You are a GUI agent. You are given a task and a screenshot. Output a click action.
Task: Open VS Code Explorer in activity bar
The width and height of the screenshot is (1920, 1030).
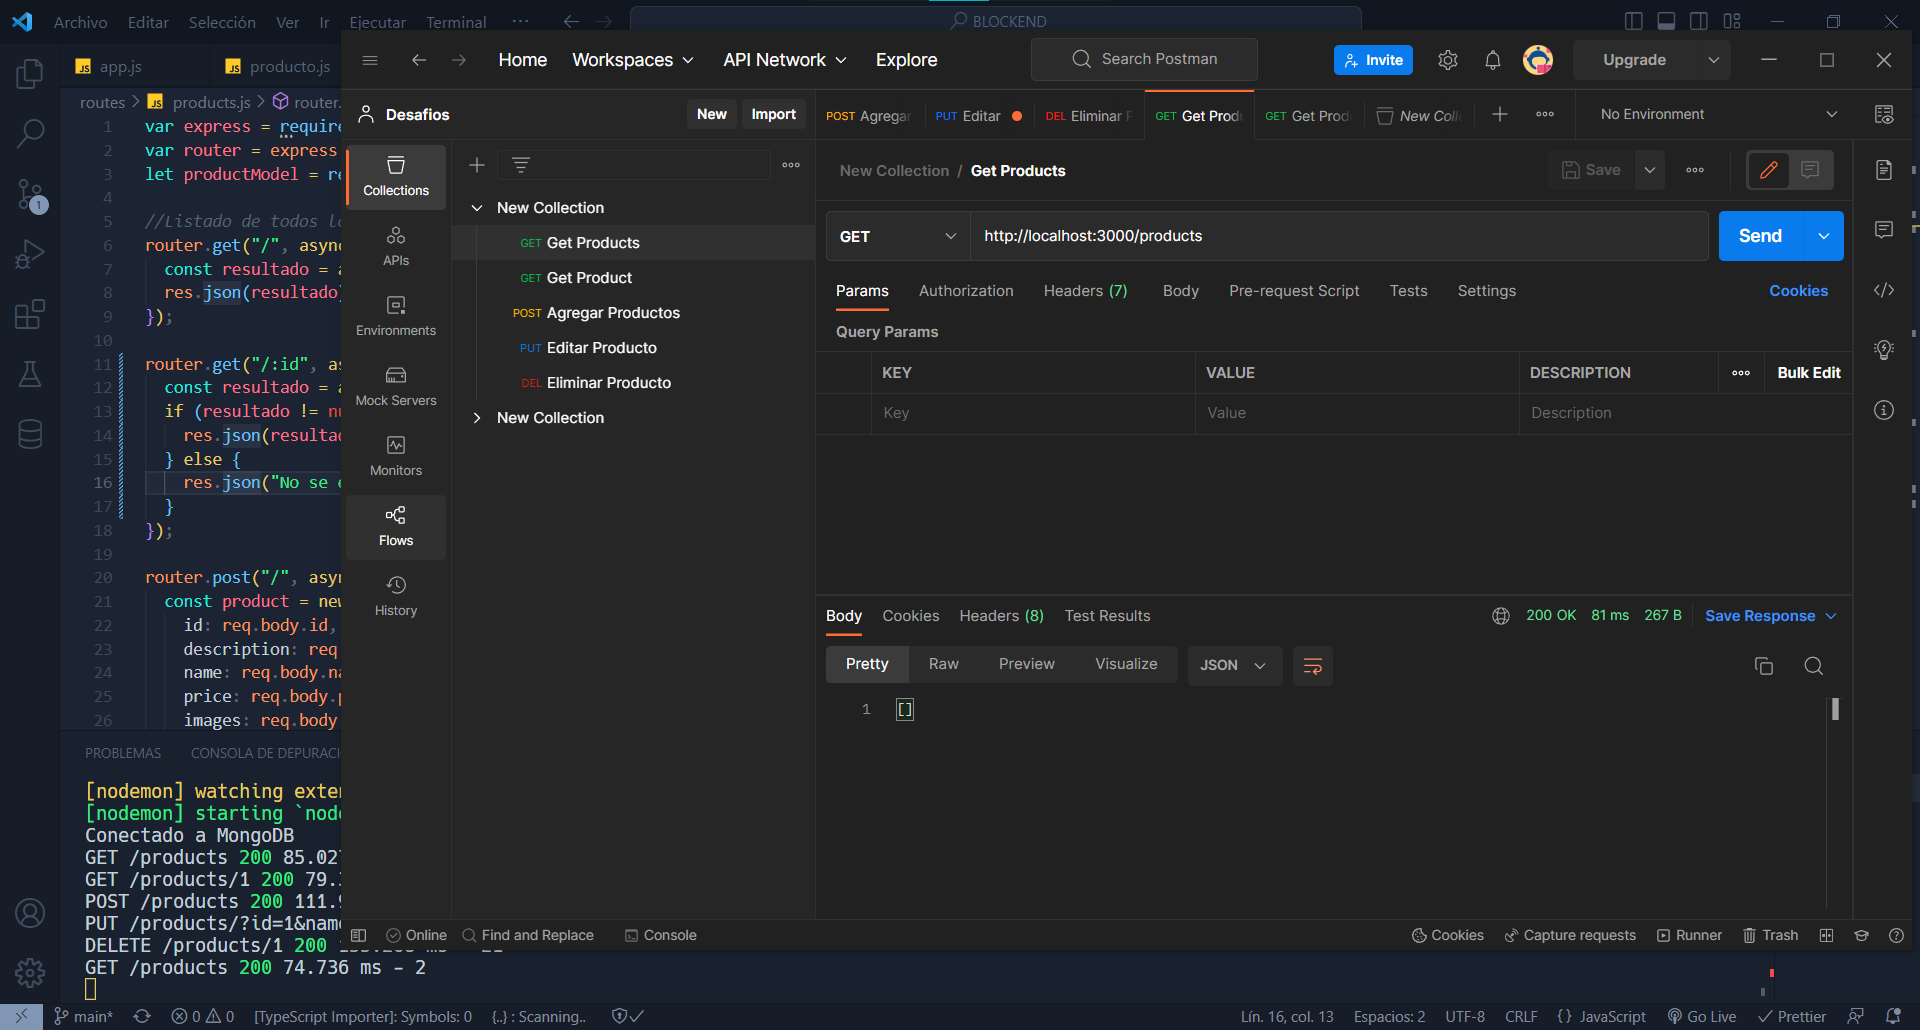(30, 74)
